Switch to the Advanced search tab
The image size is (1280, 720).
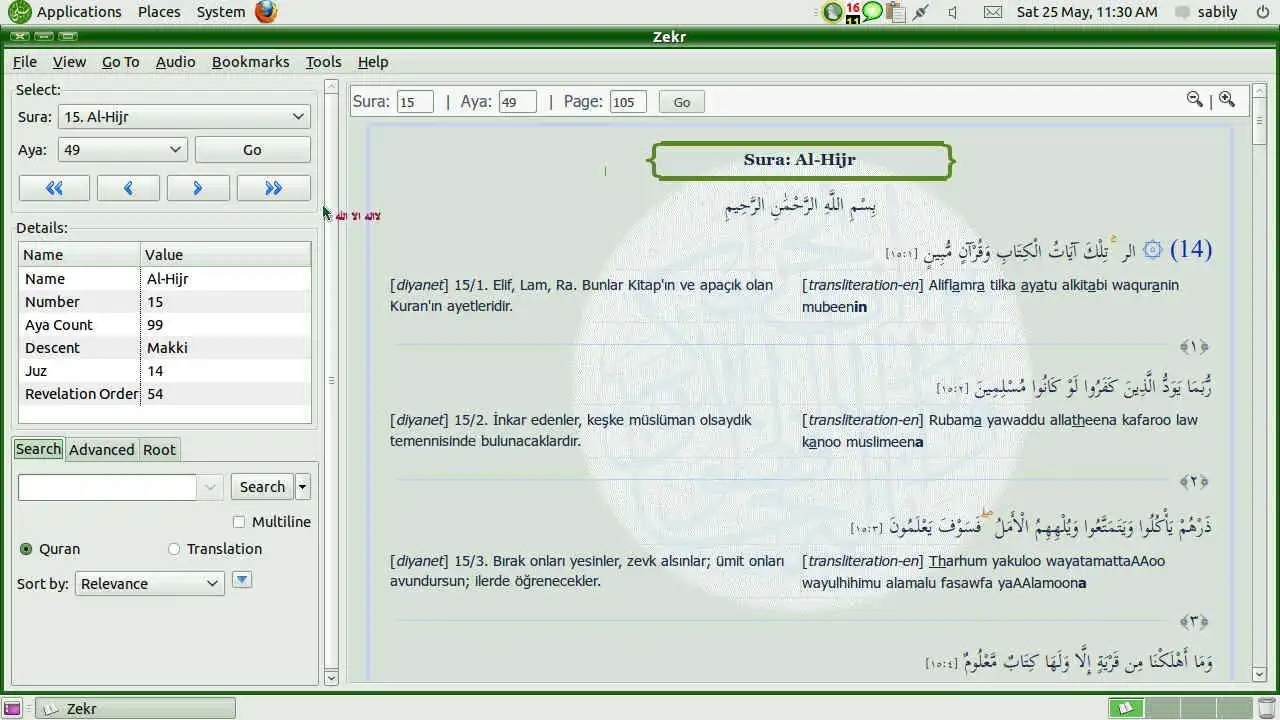101,450
